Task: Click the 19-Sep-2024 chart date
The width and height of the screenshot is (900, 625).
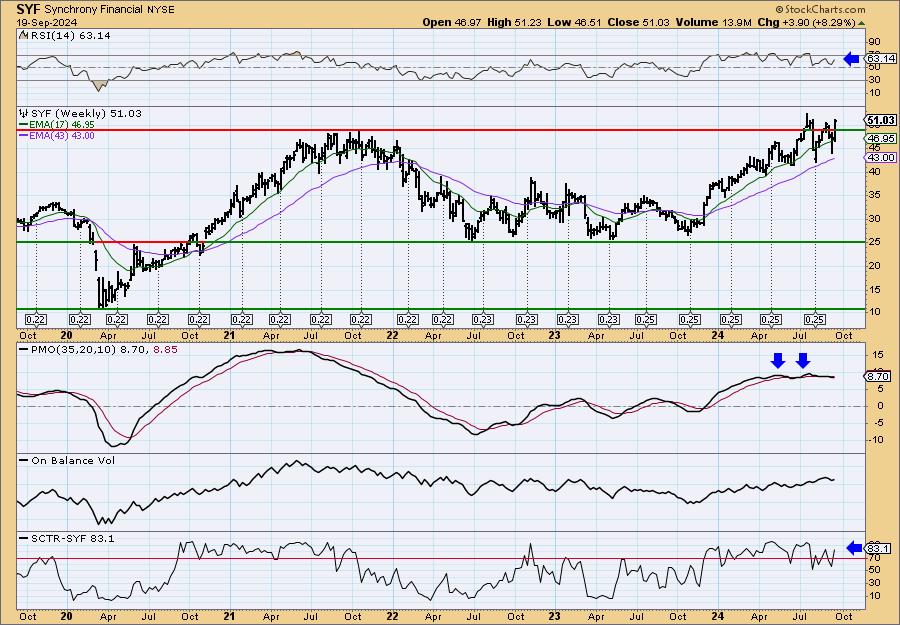Action: tap(44, 22)
